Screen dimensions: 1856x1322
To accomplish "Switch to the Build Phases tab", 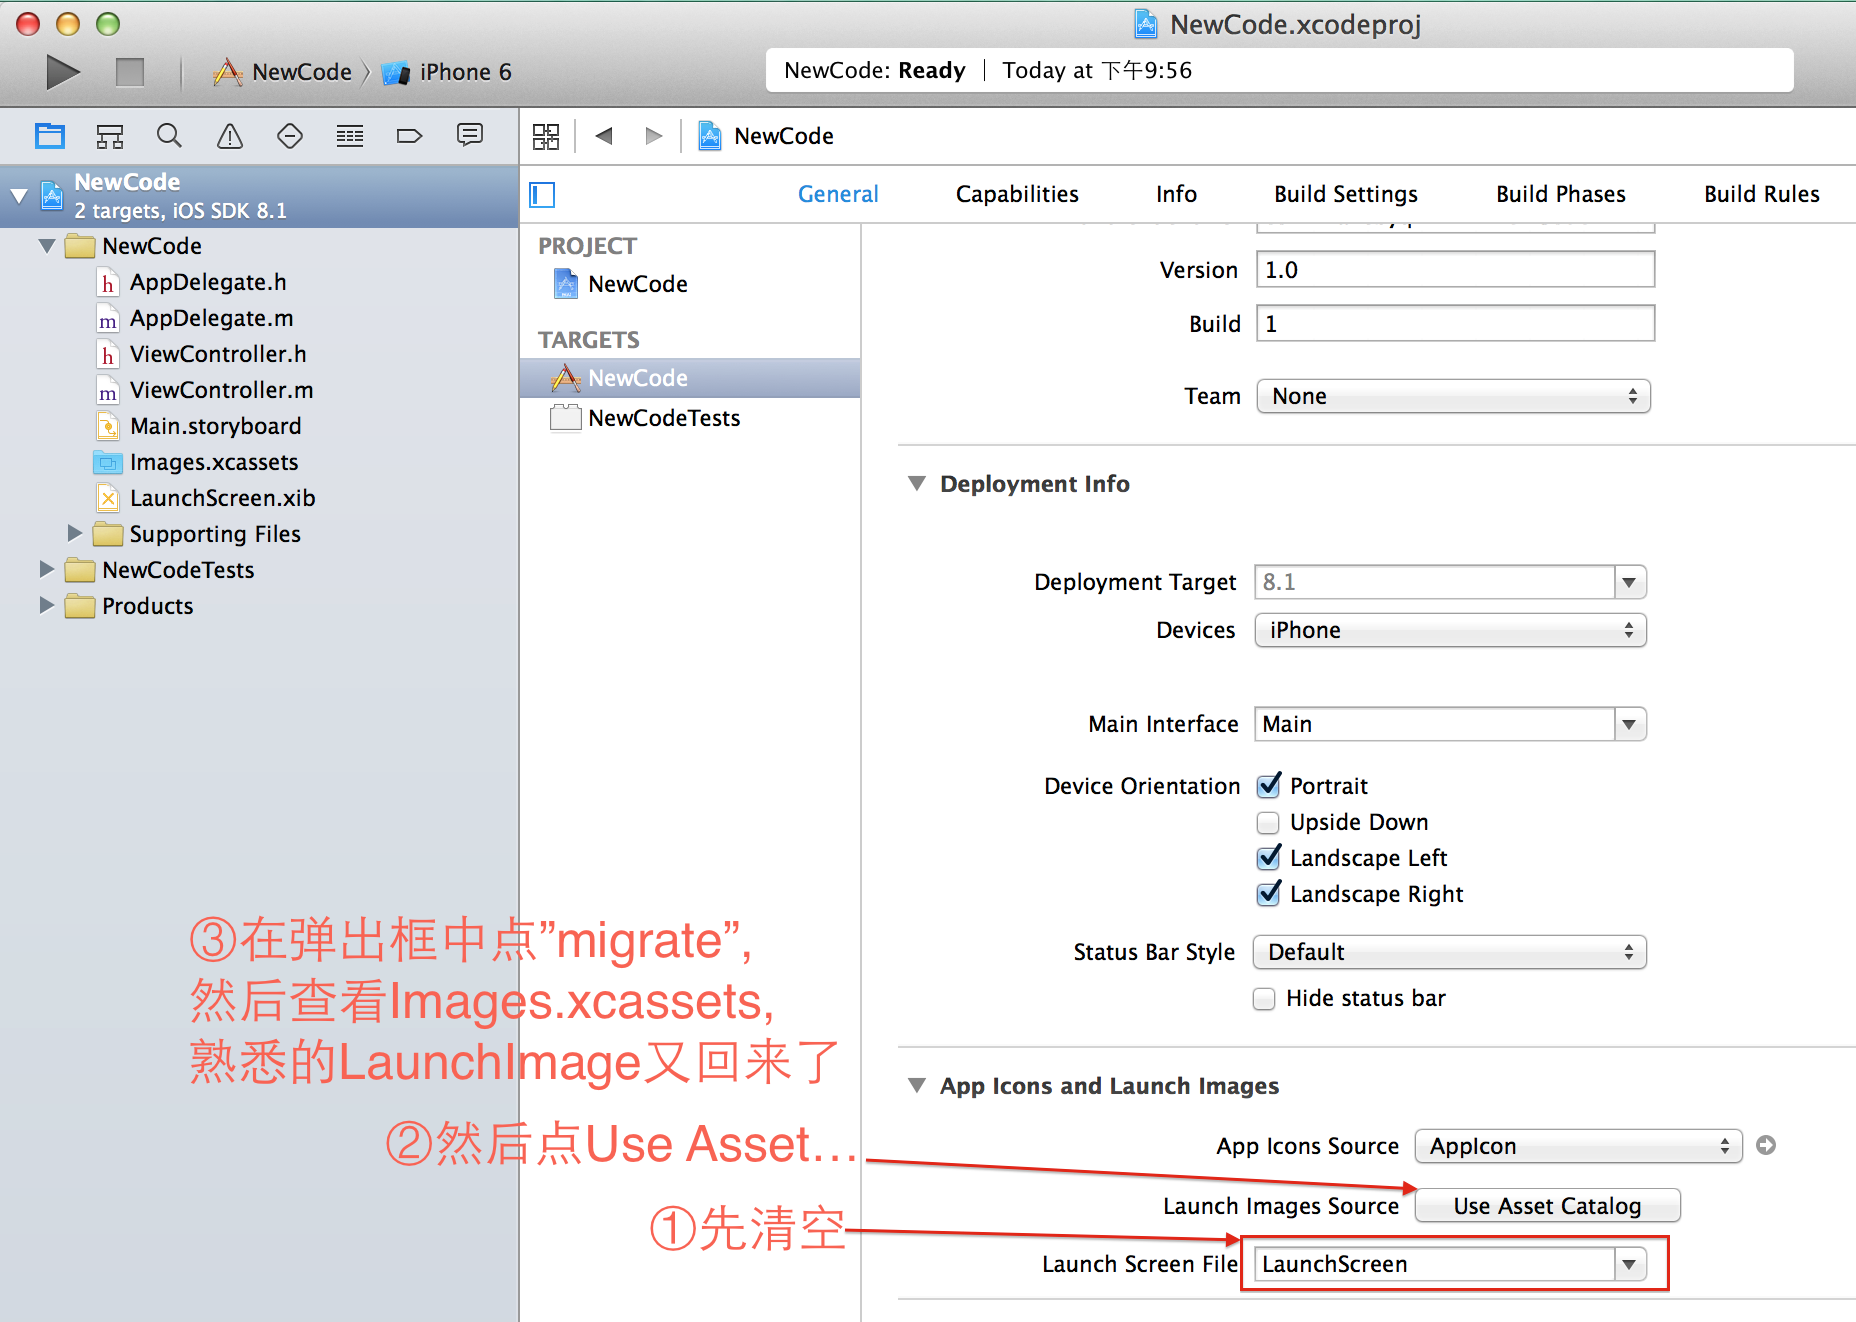I will click(1561, 194).
